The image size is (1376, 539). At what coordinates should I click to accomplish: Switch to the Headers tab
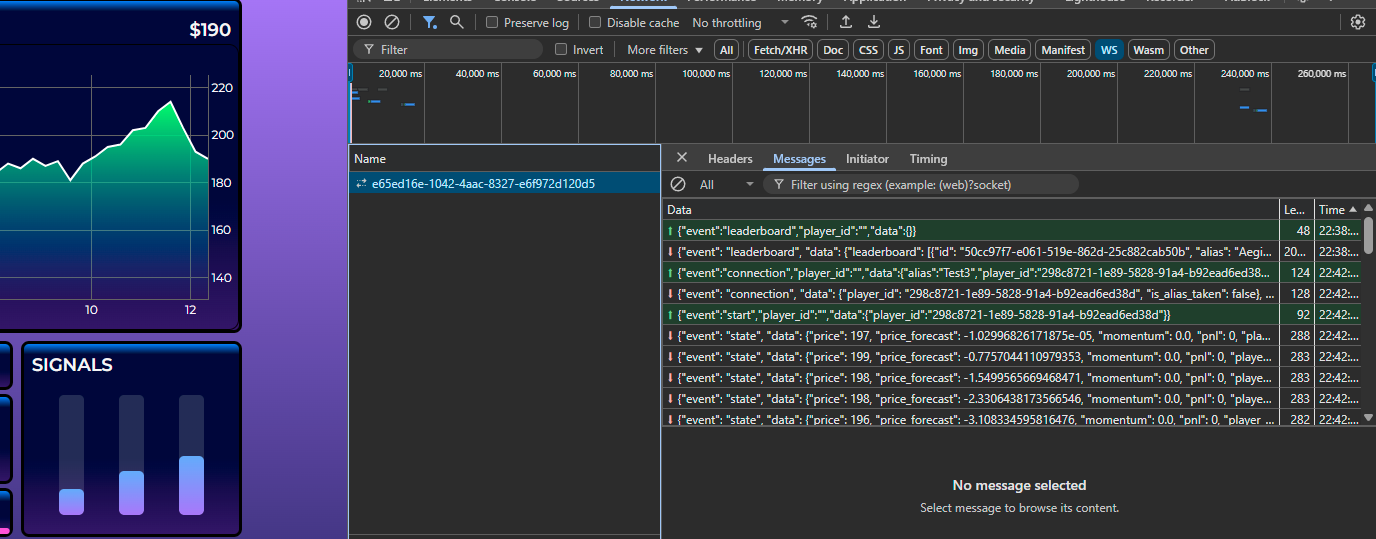[x=730, y=159]
